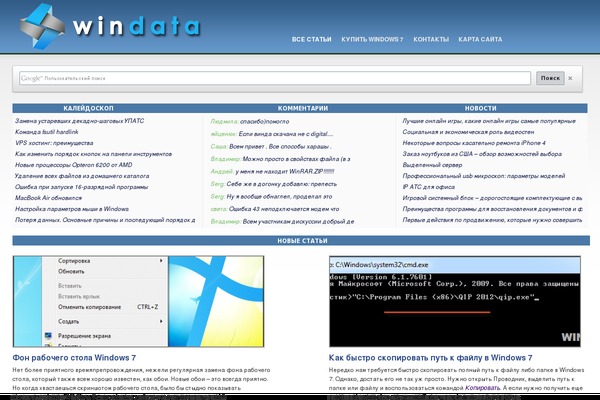Open the КУПИТЬ WINDOWS 7 menu item
Screen dimensions: 600x400
point(372,39)
